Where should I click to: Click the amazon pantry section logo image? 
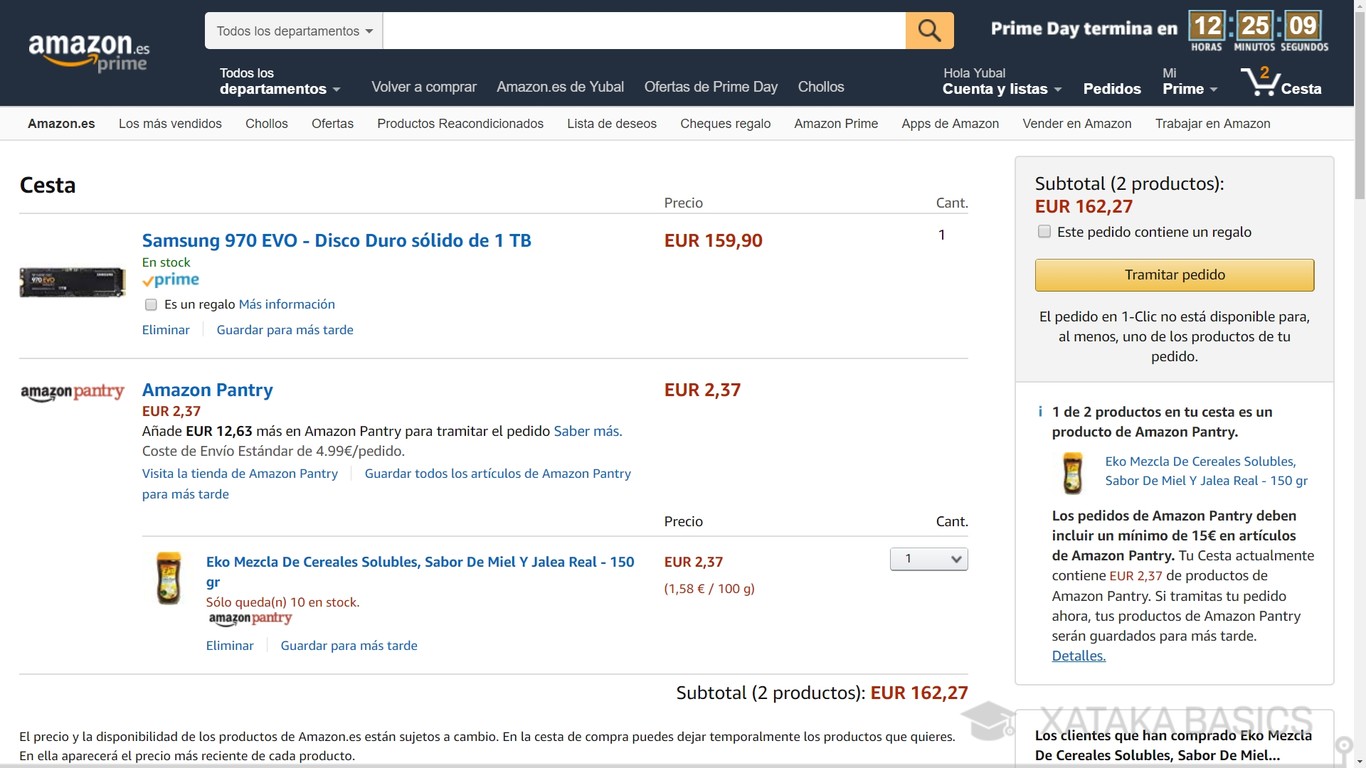[72, 391]
